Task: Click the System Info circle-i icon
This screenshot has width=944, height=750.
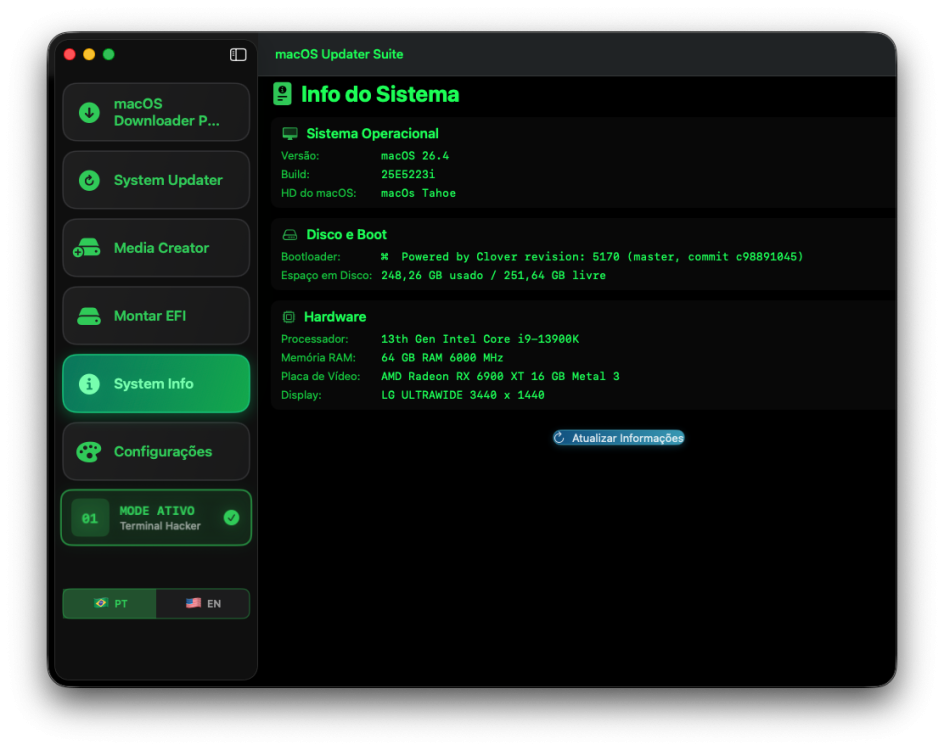Action: pyautogui.click(x=89, y=384)
